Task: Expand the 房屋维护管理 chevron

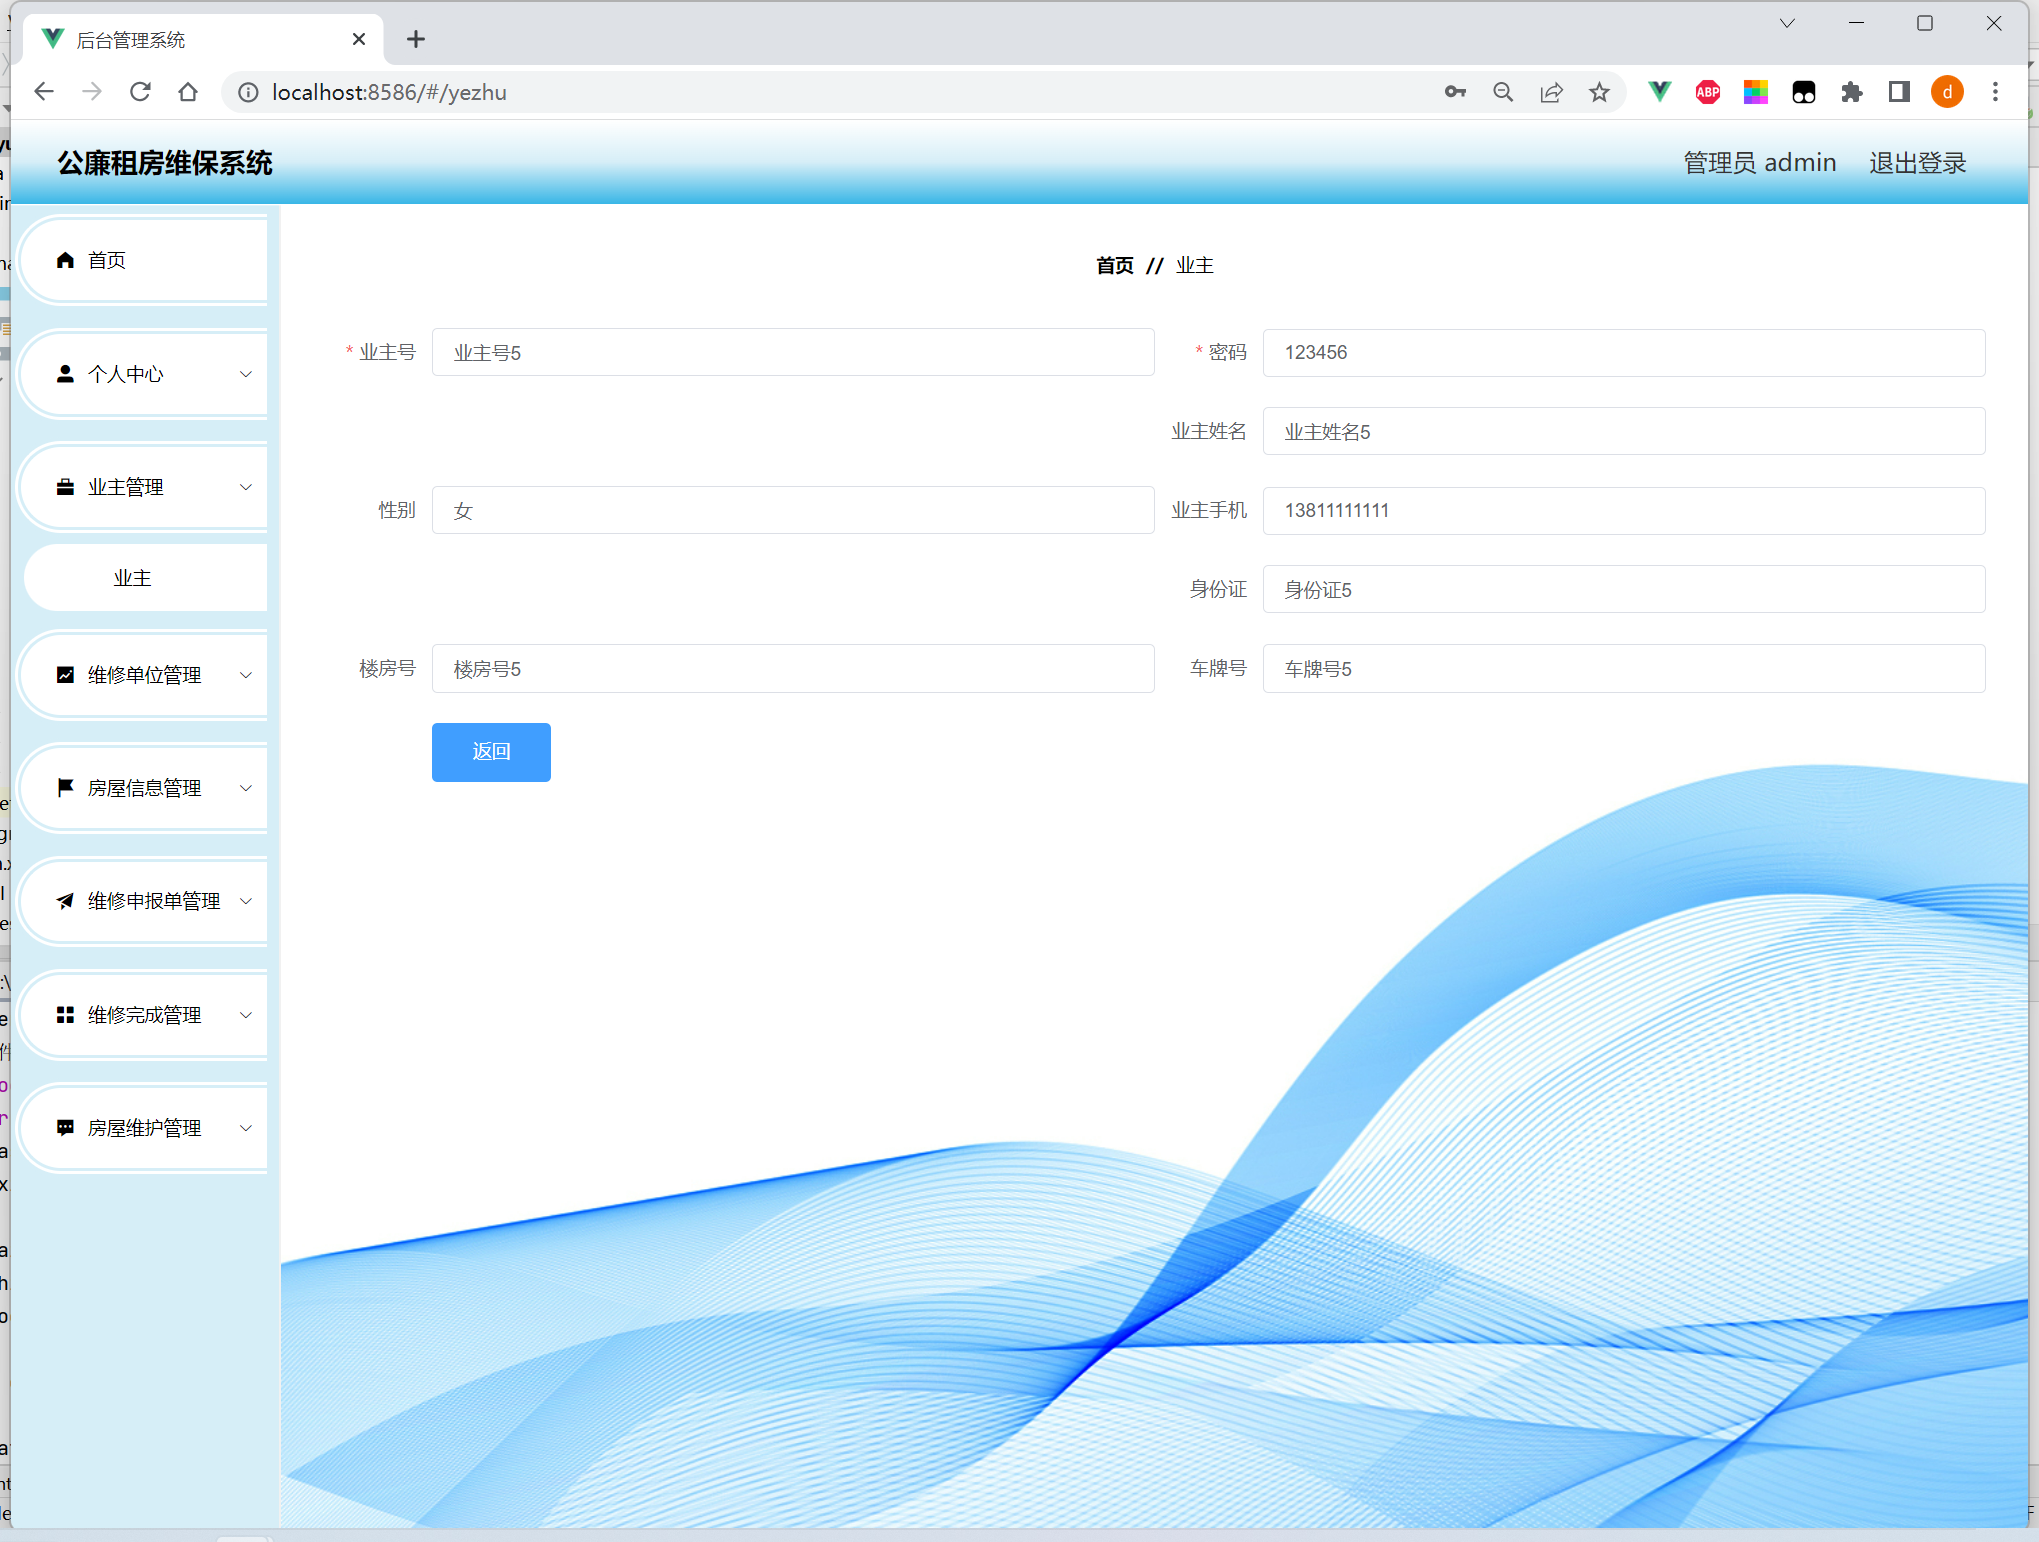Action: click(246, 1128)
